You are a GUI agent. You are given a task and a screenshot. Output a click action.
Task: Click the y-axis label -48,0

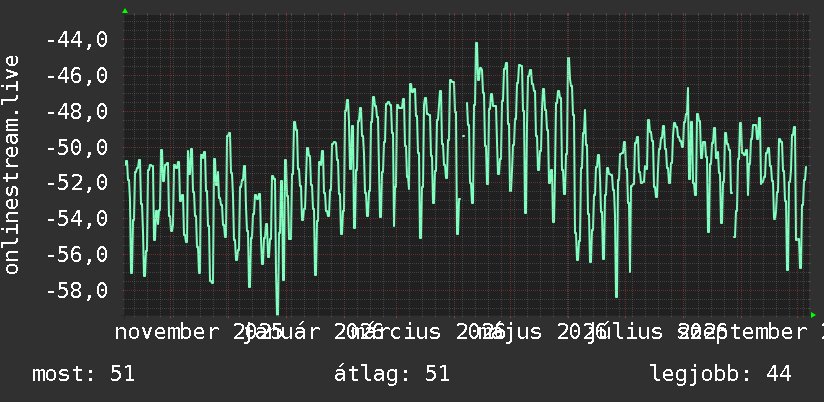[77, 111]
